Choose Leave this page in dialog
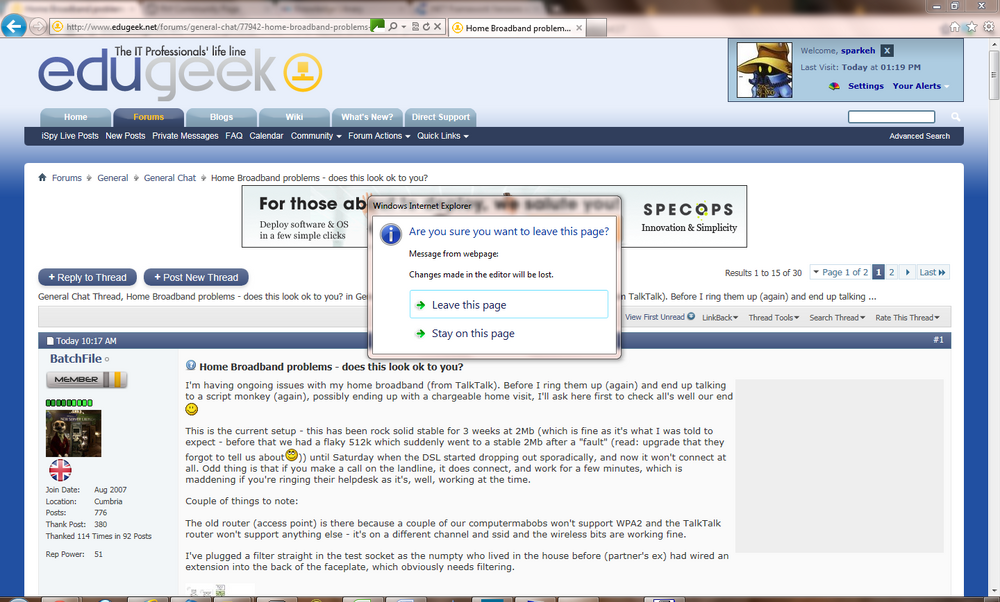This screenshot has width=1000, height=602. (508, 305)
